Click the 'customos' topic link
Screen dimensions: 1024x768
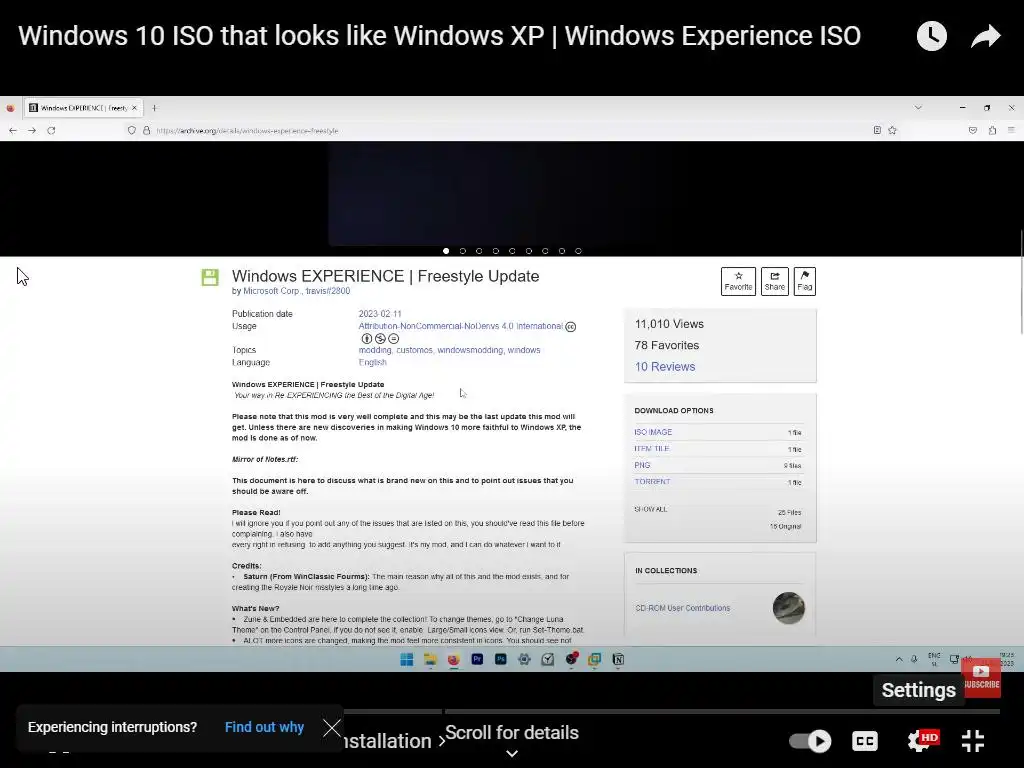pos(414,350)
